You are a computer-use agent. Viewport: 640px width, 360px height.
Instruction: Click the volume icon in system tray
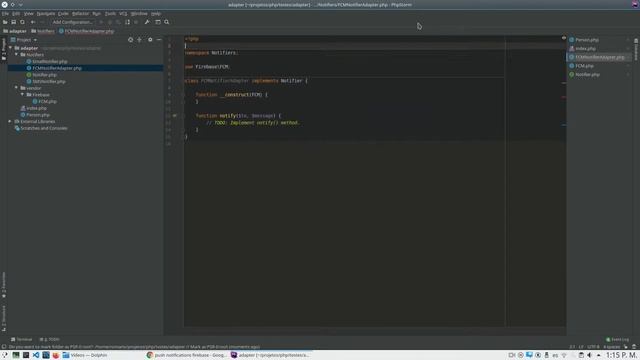(x=589, y=355)
